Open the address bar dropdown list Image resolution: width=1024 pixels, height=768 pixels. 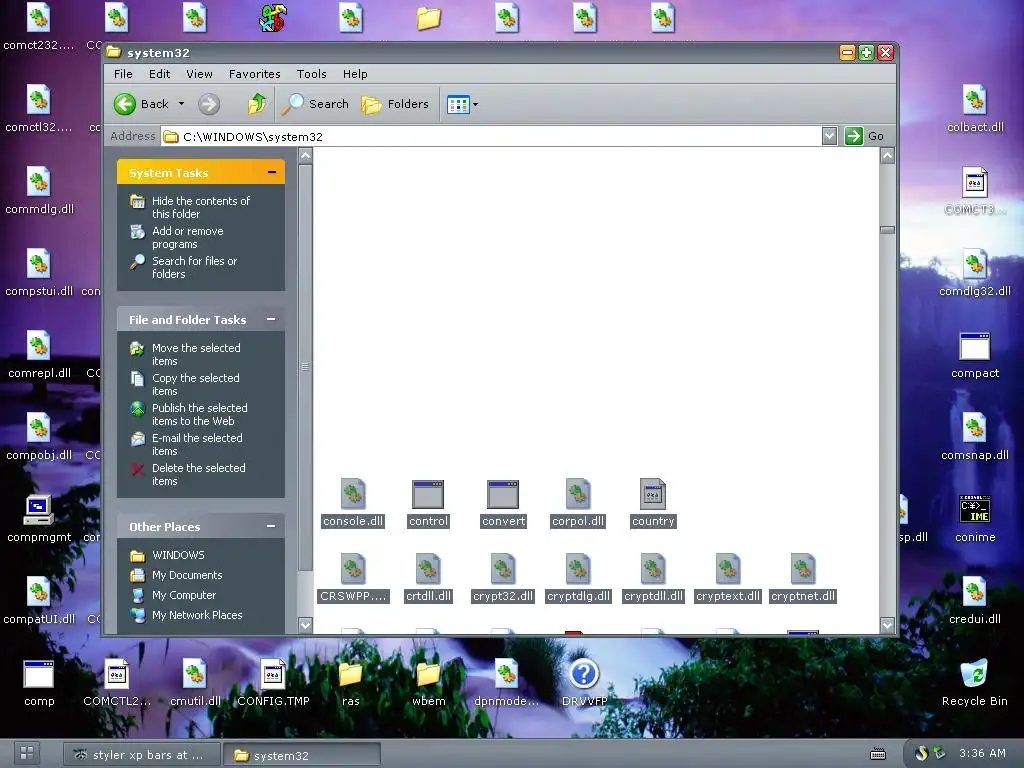click(829, 136)
